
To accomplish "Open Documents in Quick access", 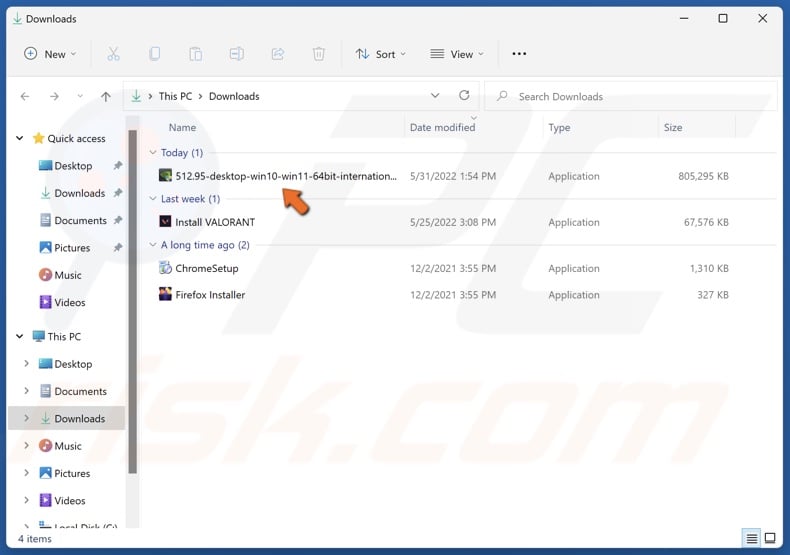I will [73, 220].
